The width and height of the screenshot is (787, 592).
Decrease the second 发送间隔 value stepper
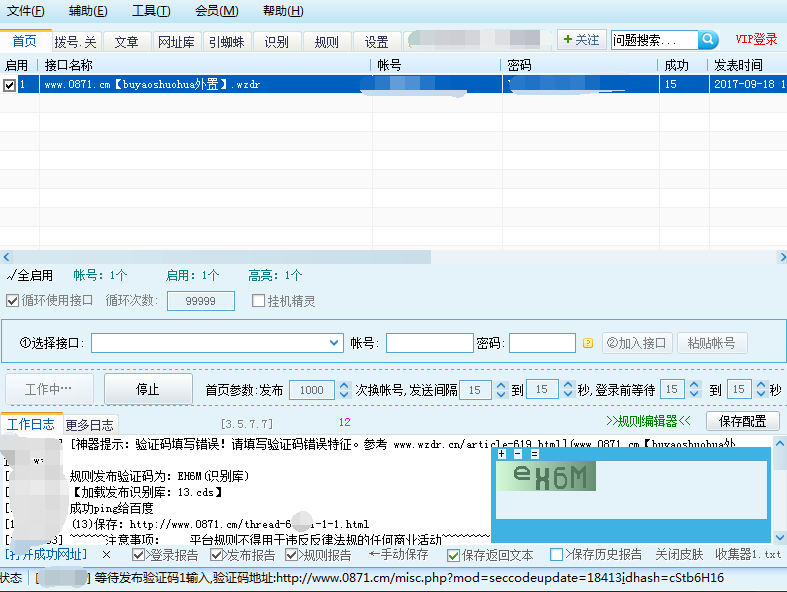(x=568, y=394)
